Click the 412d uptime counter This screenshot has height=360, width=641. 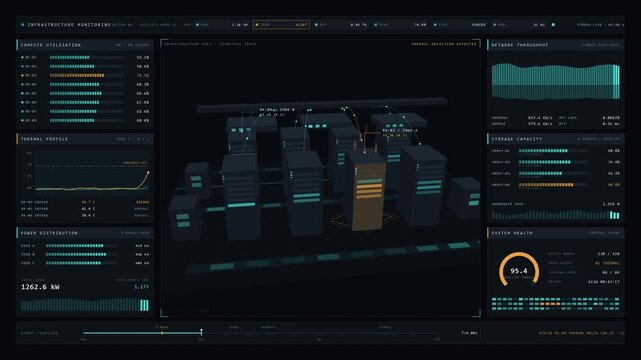pyautogui.click(x=604, y=282)
